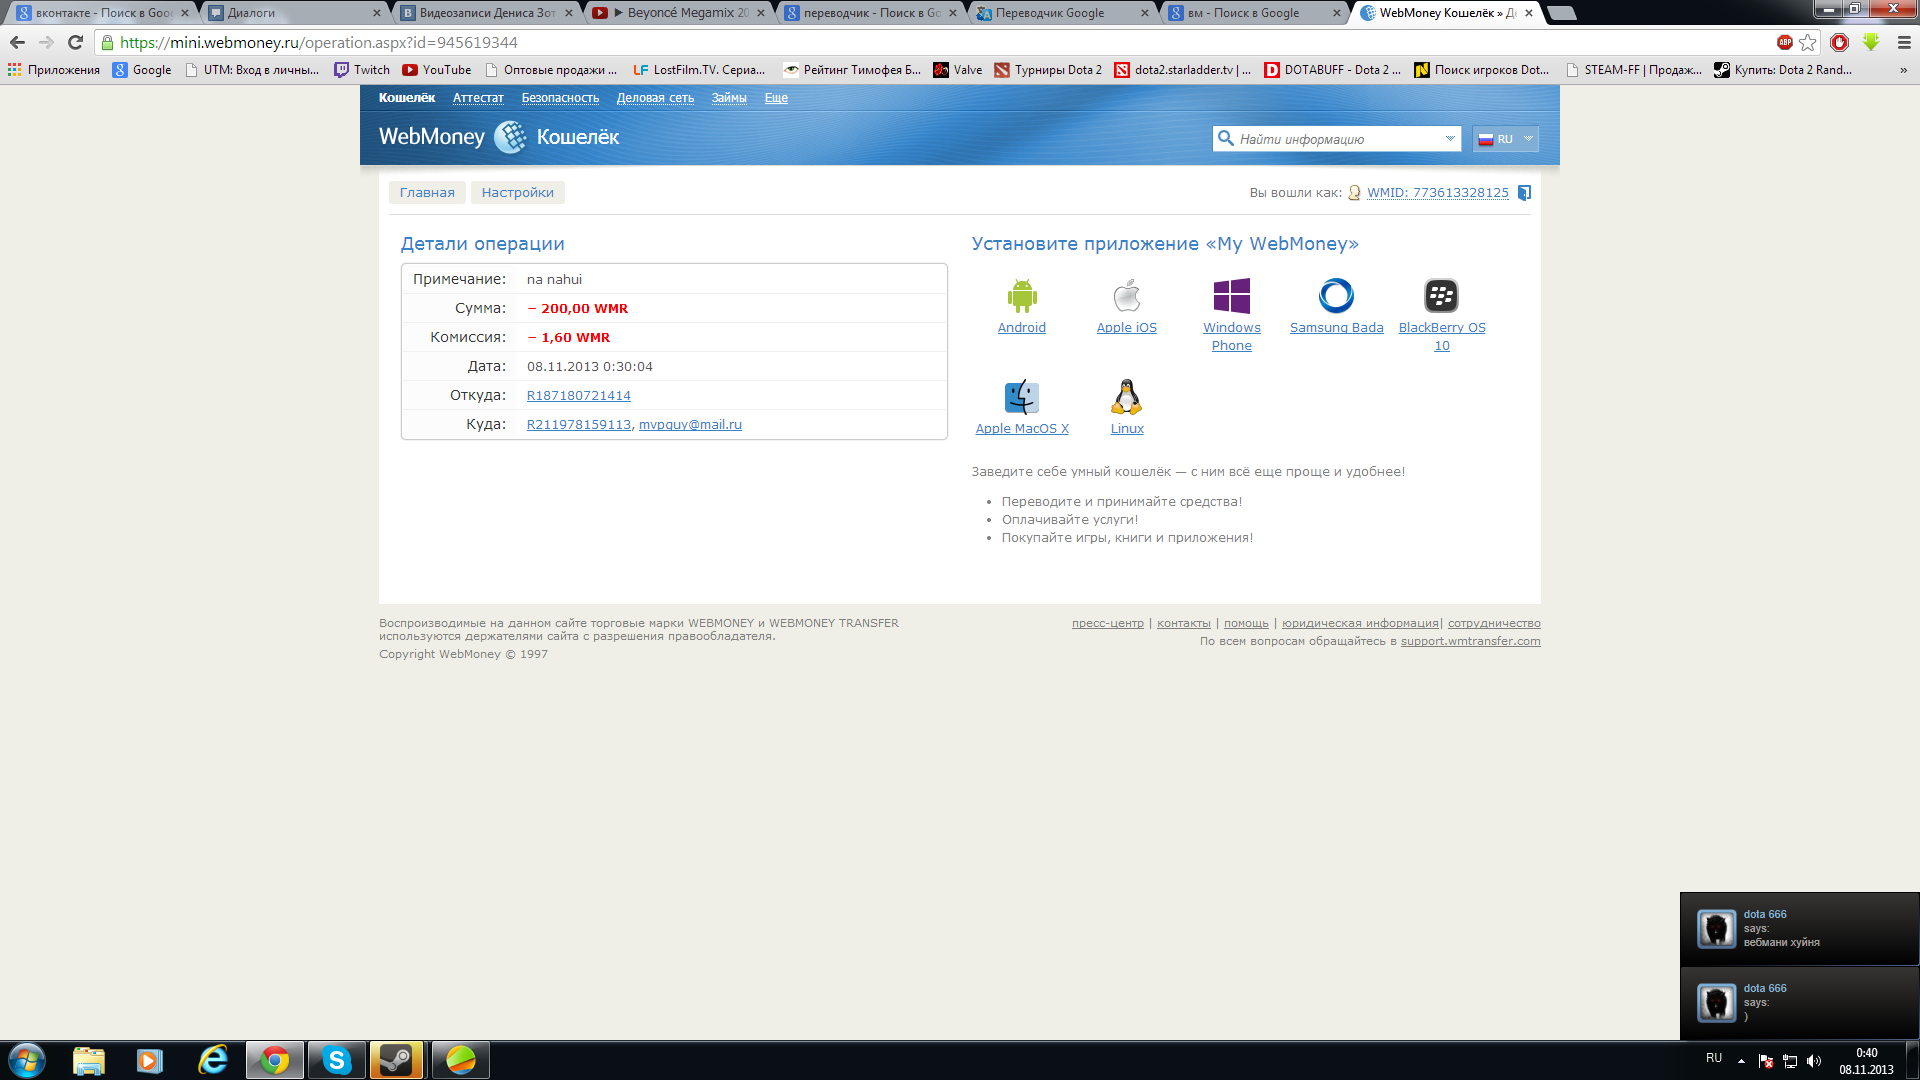
Task: Show hidden system tray icons arrow
Action: click(x=1741, y=1060)
